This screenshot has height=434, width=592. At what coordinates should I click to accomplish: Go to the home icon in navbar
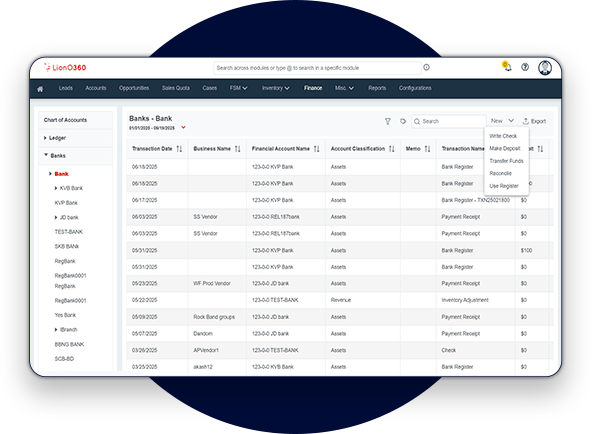click(40, 89)
